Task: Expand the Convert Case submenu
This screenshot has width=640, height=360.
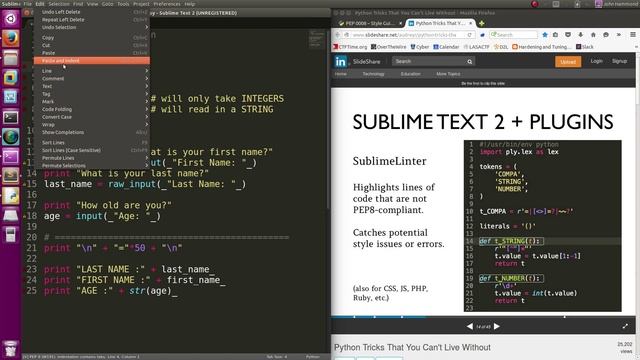Action: click(92, 117)
